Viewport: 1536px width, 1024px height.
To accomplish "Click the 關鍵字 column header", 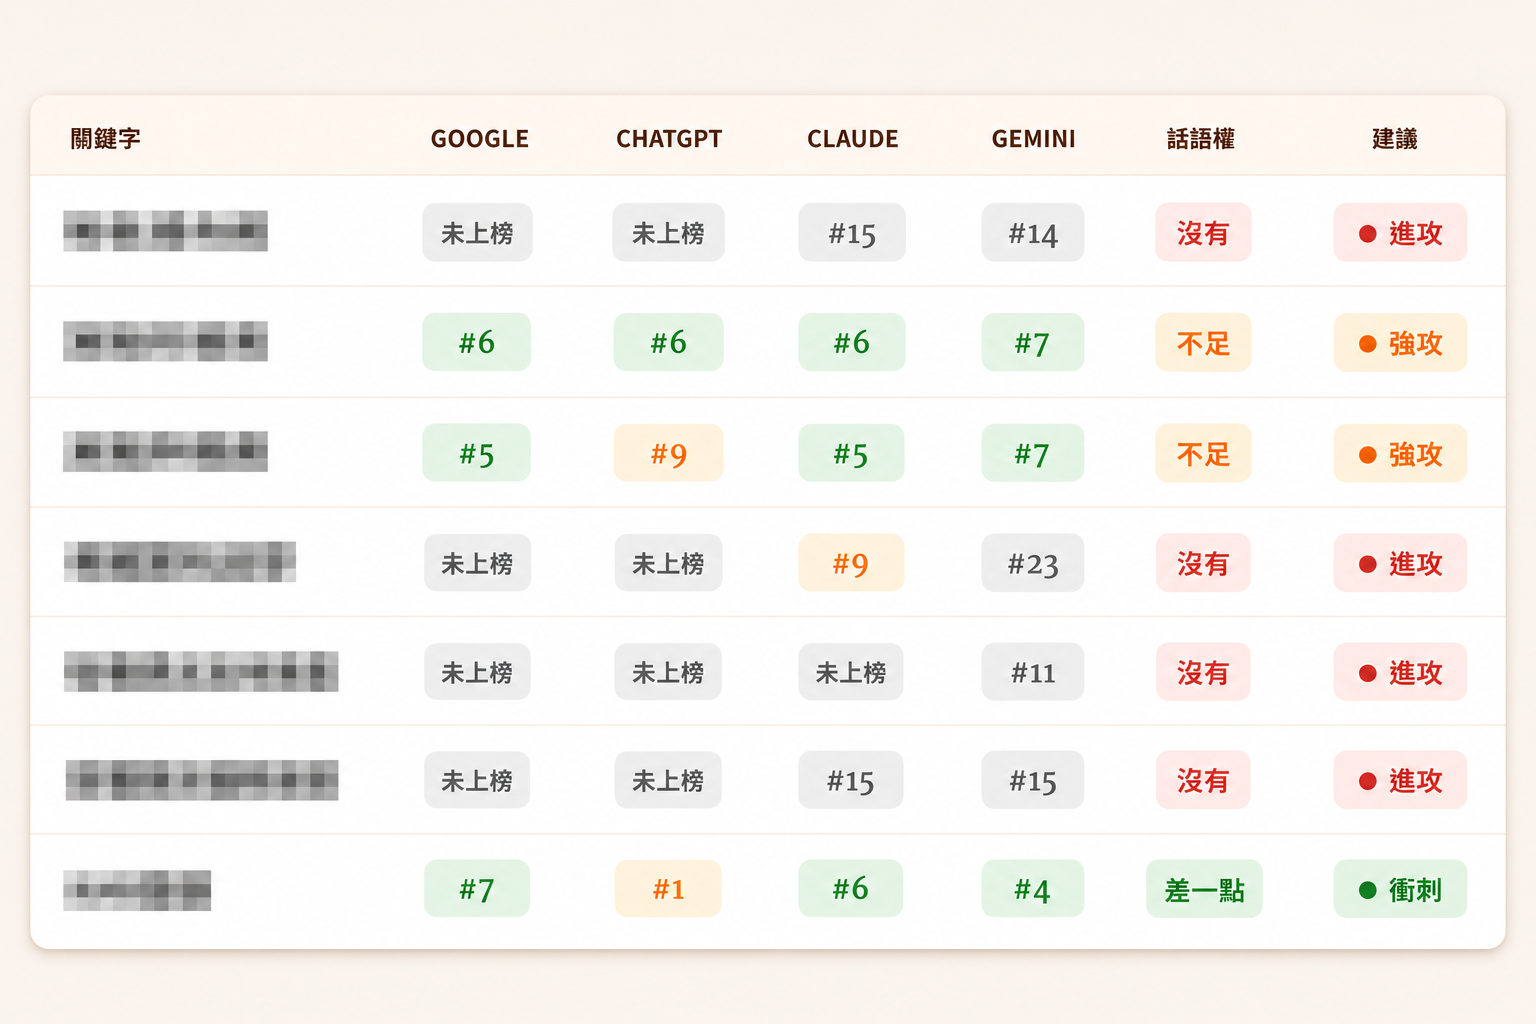I will [105, 139].
